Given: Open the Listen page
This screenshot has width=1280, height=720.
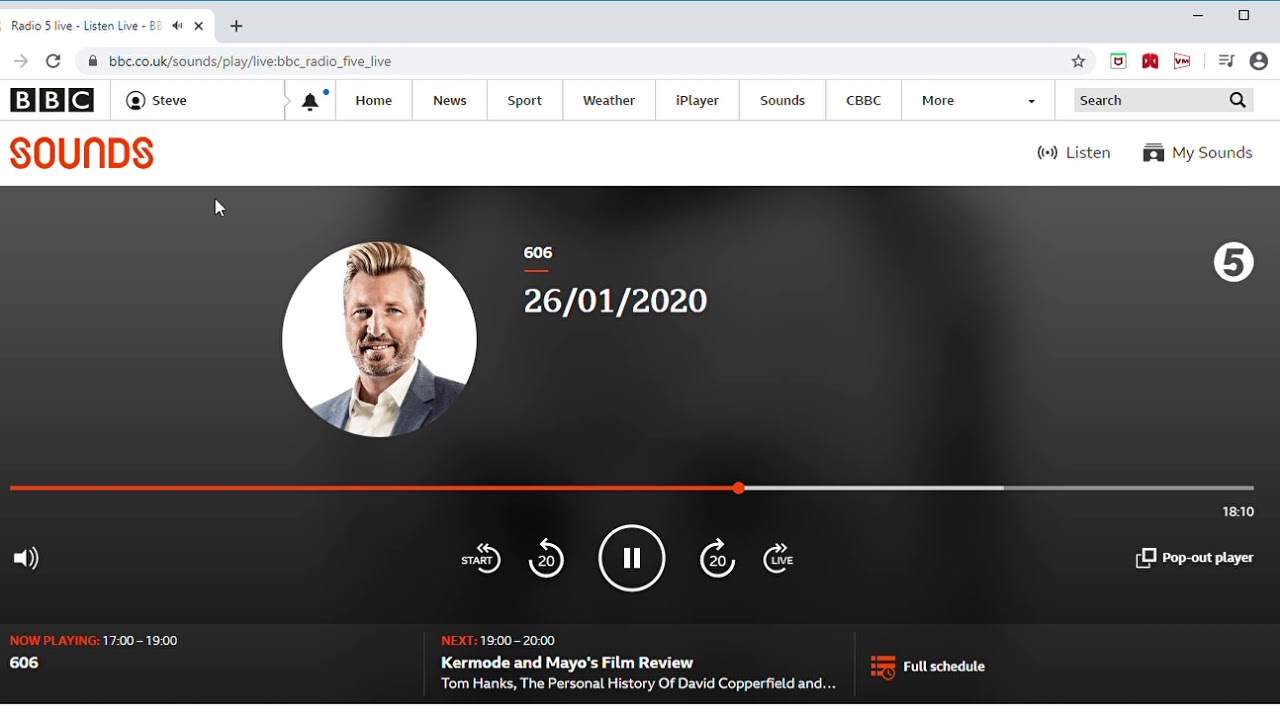Looking at the screenshot, I should click(x=1074, y=153).
